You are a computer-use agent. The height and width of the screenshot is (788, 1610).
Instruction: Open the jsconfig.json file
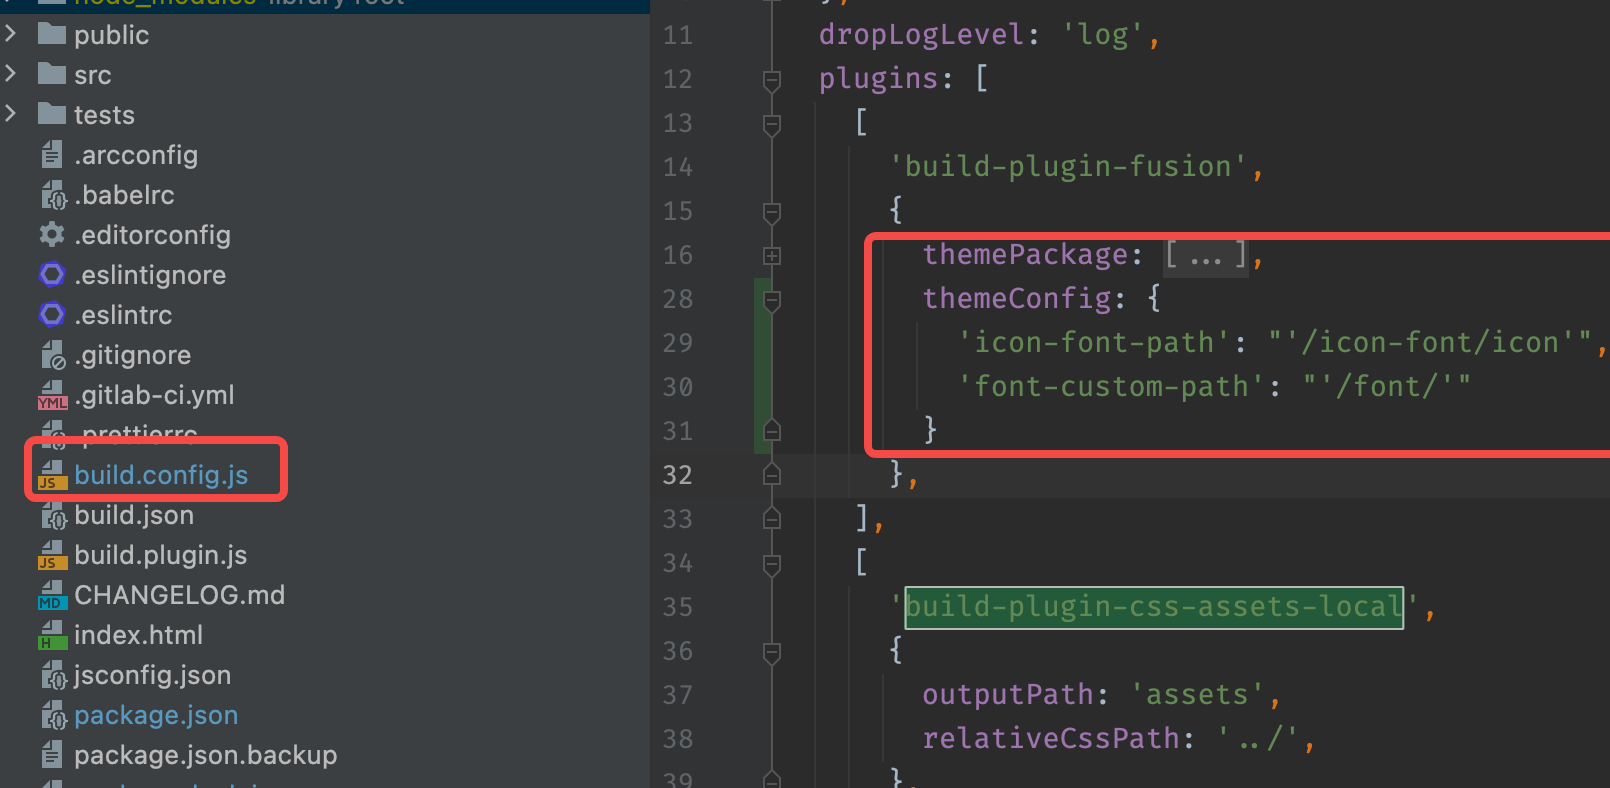(x=152, y=675)
